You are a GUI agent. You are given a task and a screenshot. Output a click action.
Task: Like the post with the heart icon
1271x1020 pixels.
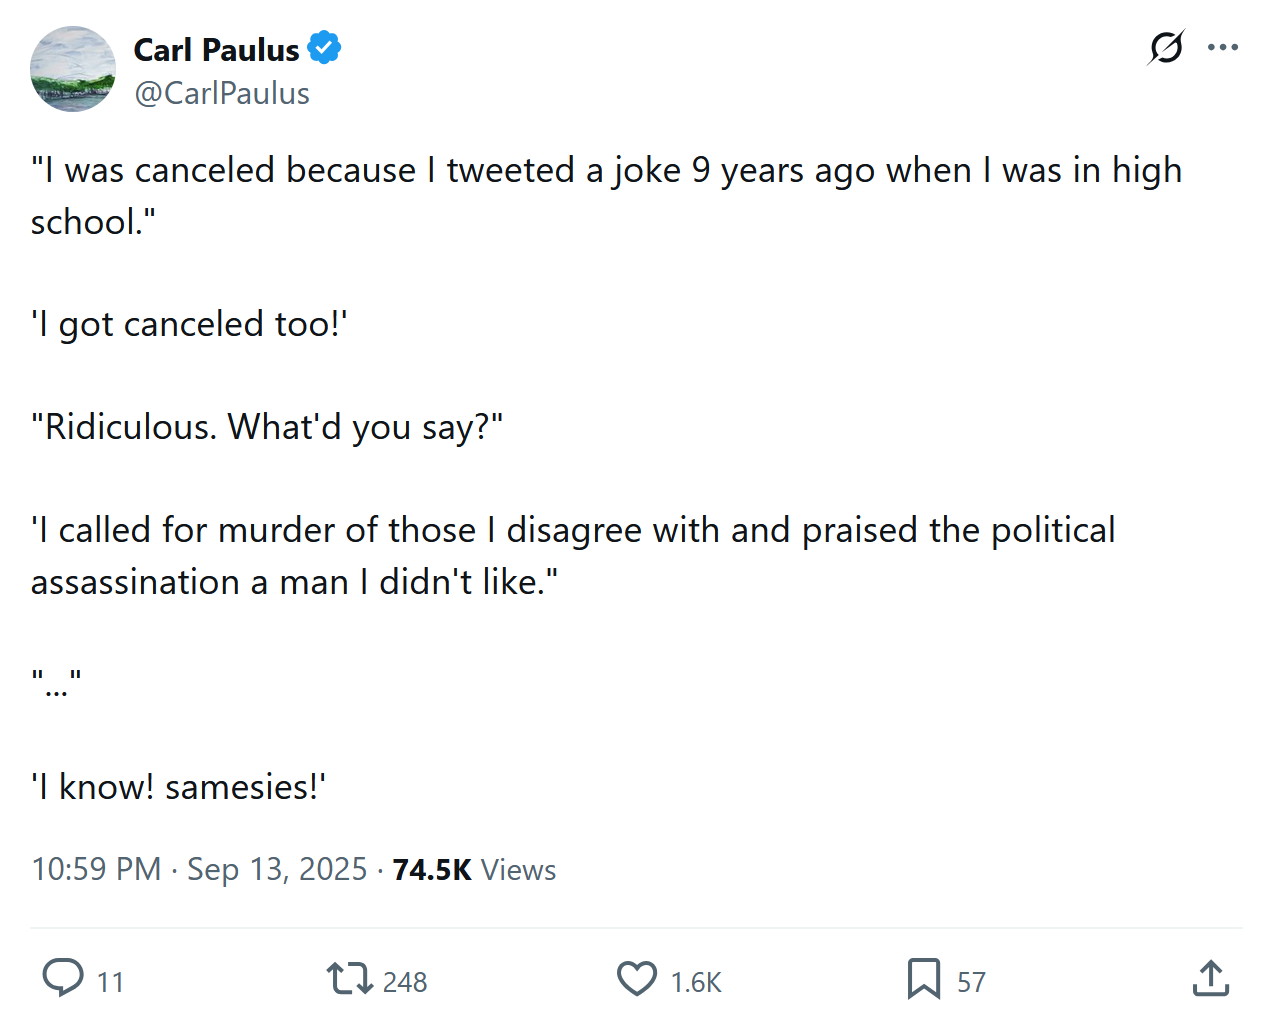point(637,978)
